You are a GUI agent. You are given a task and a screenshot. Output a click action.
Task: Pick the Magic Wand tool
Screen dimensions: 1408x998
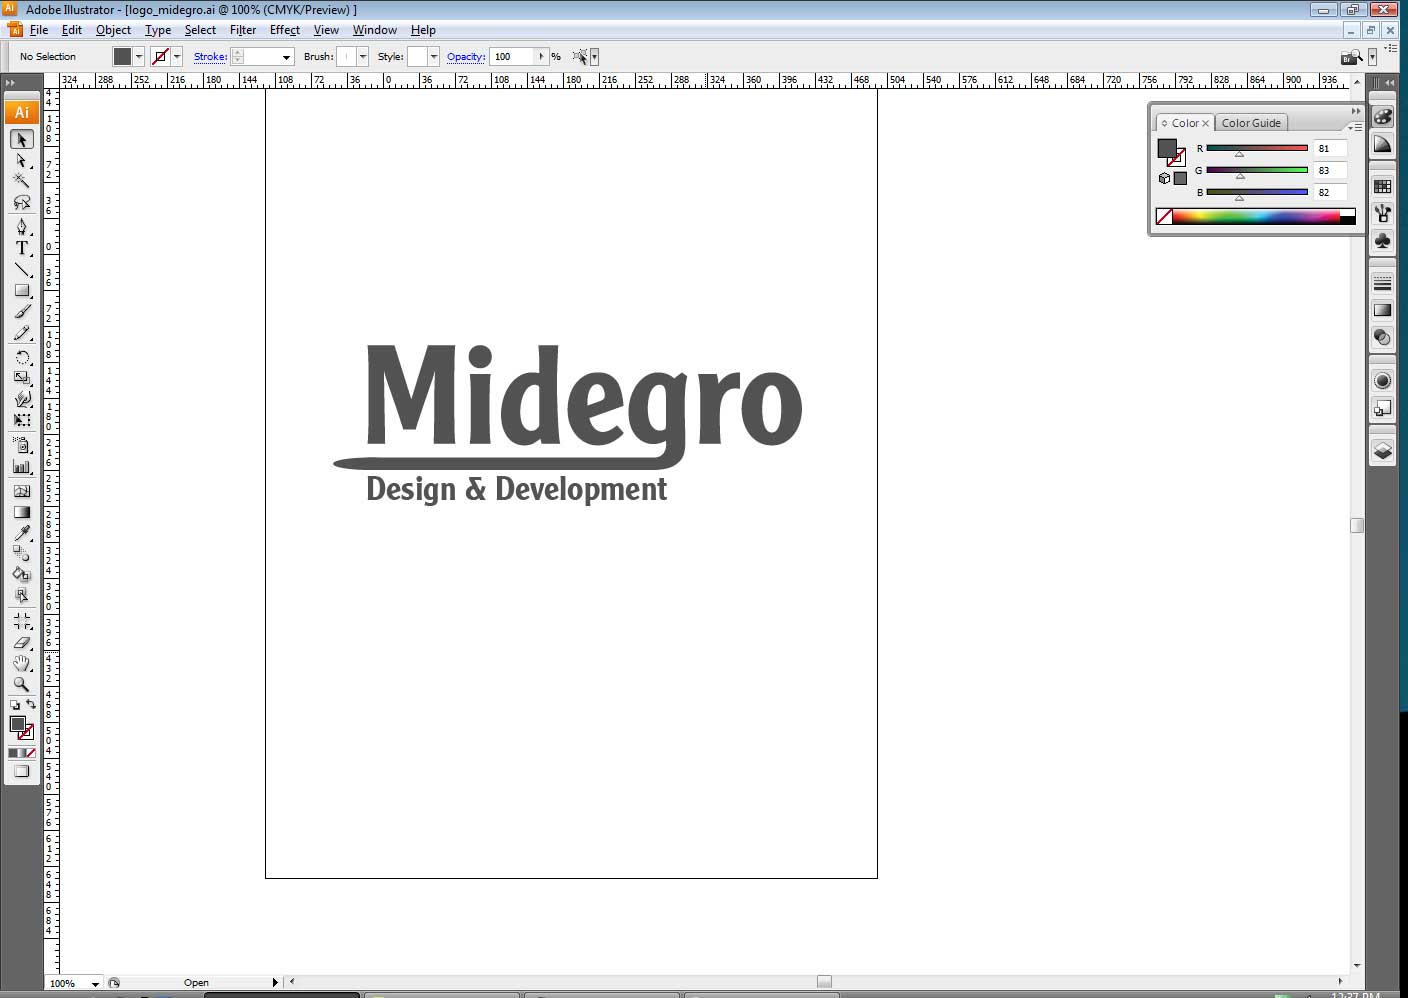22,181
